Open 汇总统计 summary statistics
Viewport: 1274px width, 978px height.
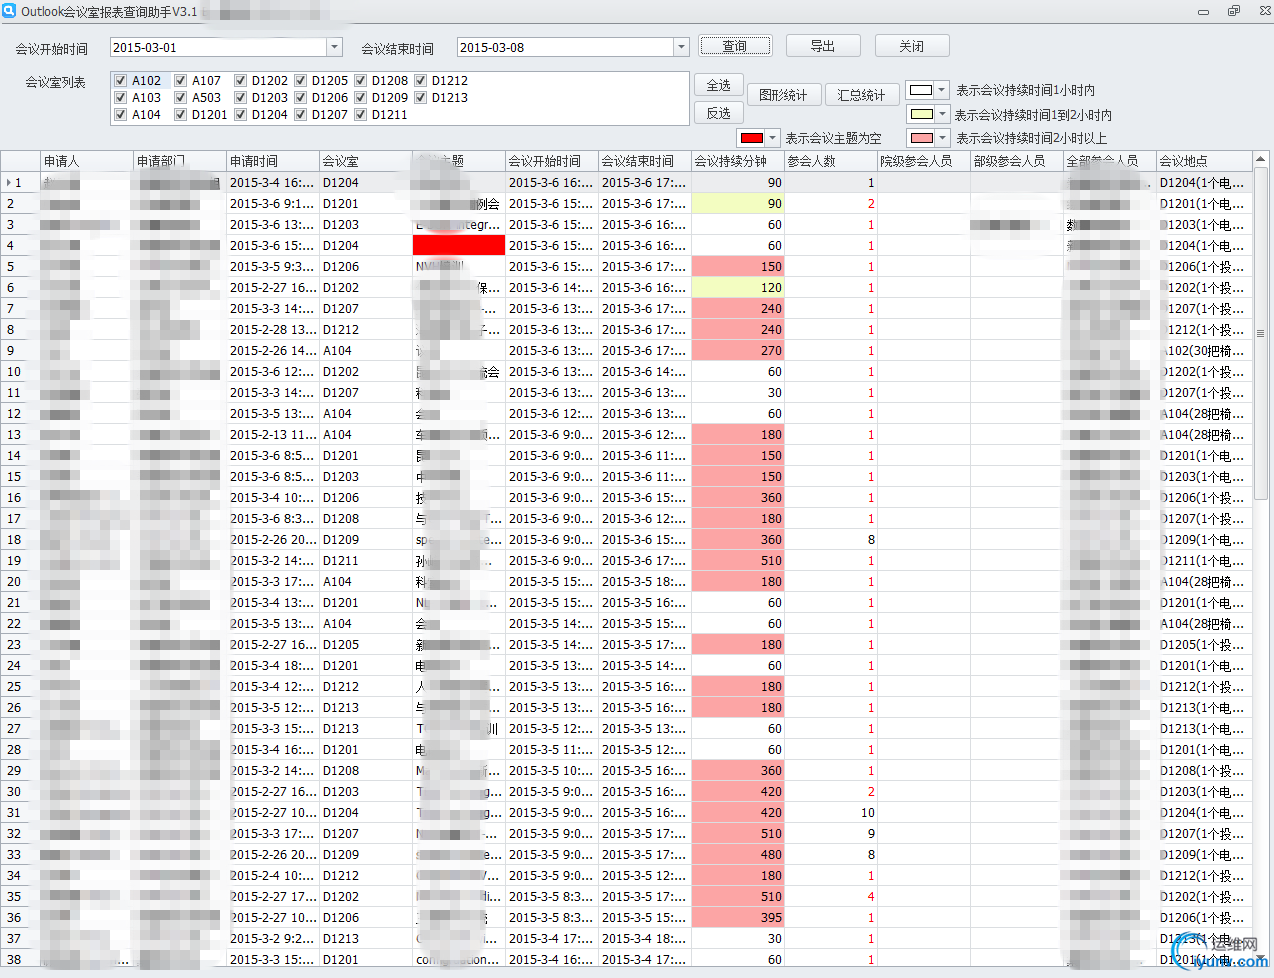[862, 95]
